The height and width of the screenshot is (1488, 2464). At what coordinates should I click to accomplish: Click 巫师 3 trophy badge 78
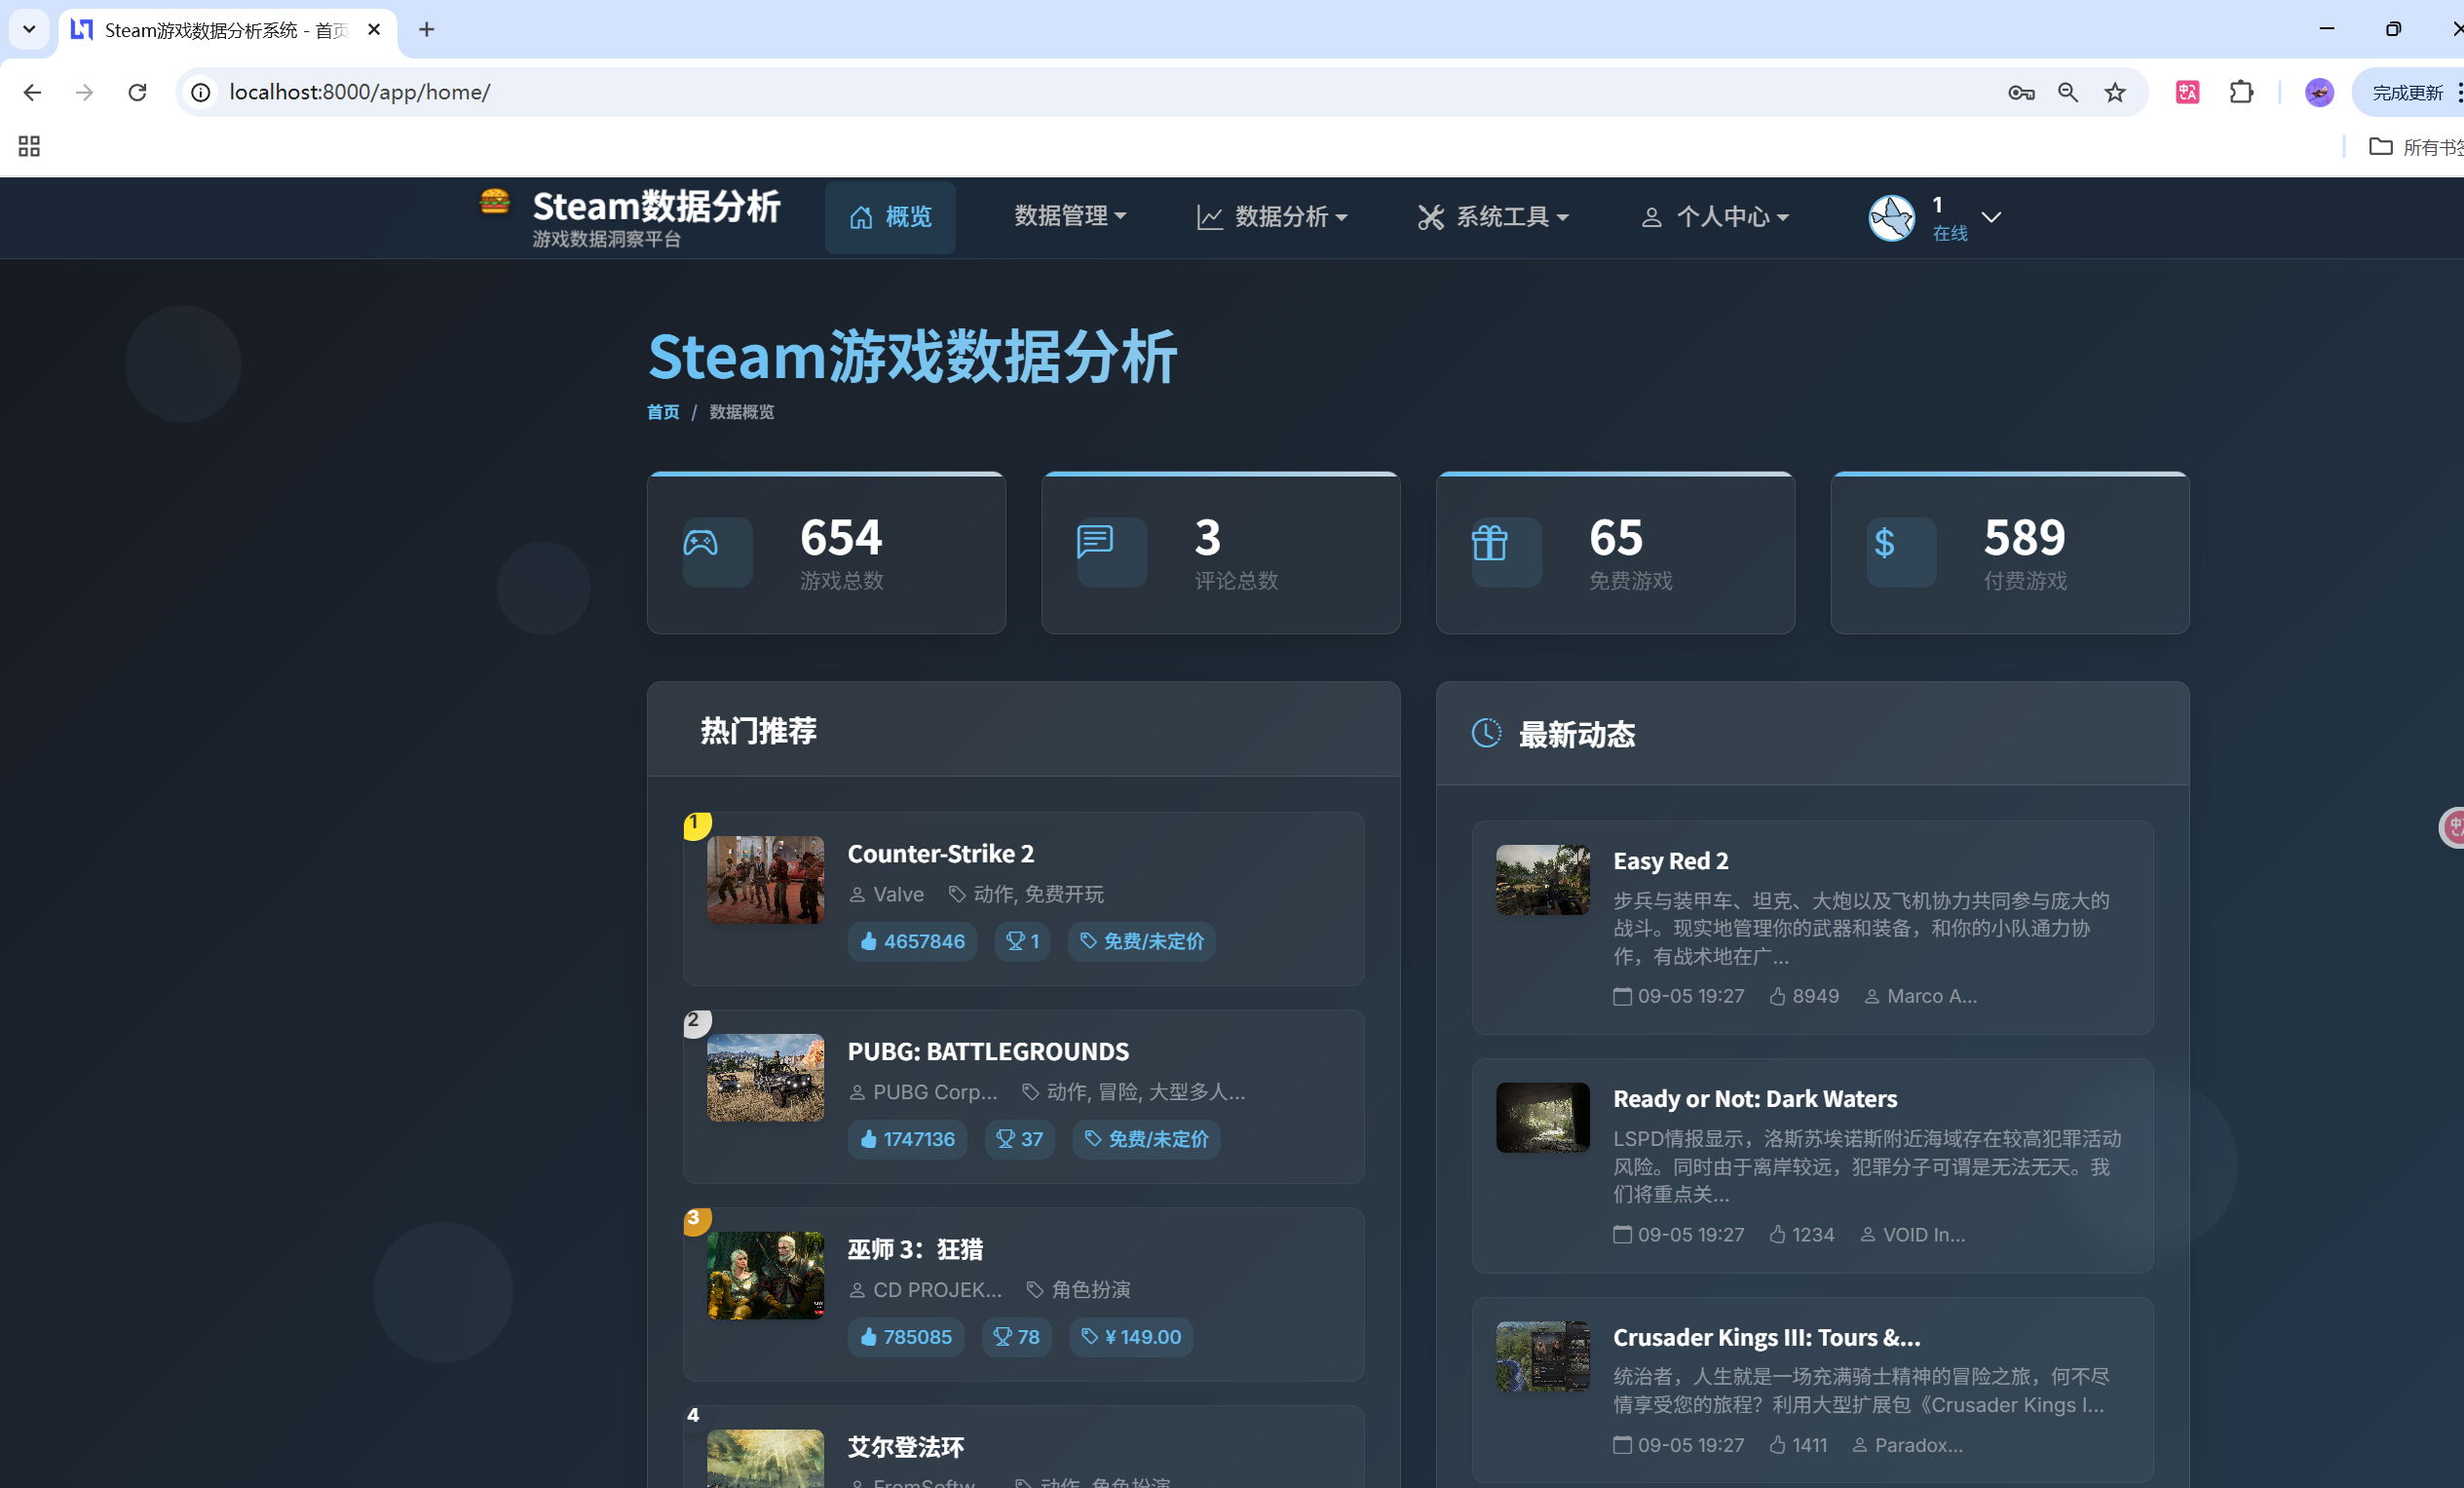1017,1338
